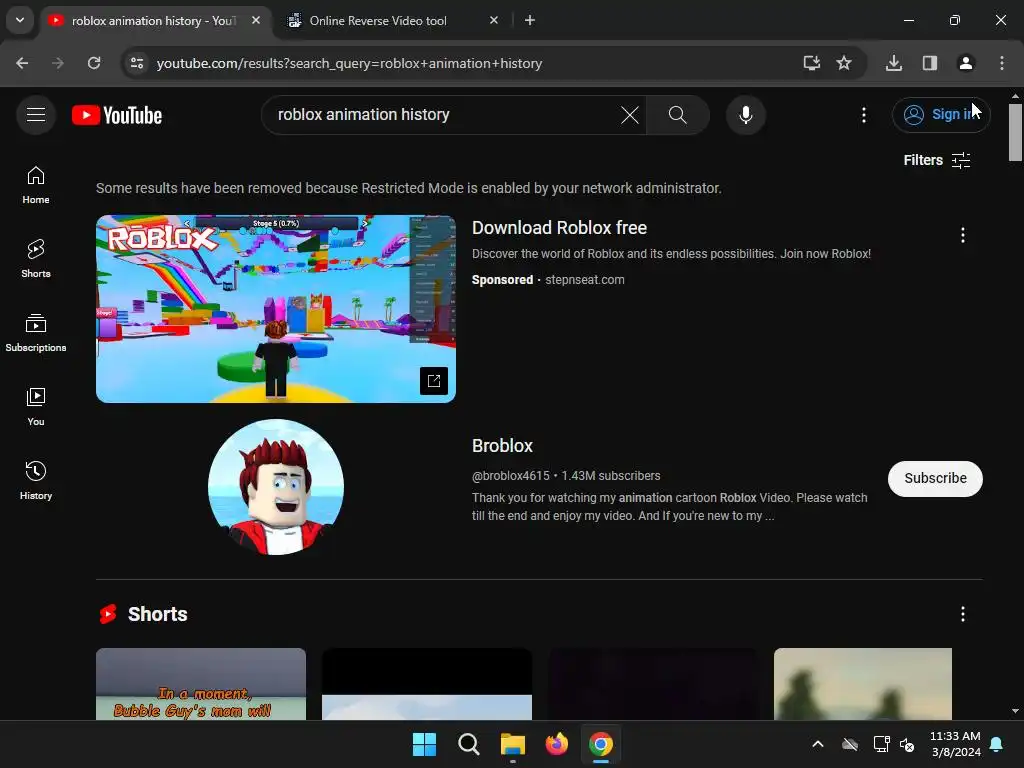
Task: Open the Broblox channel avatar
Action: (x=276, y=487)
